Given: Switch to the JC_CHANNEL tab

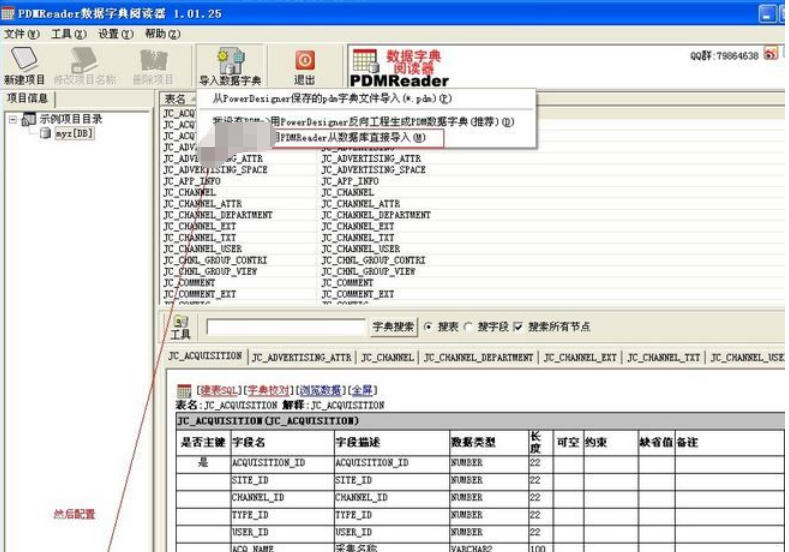Looking at the screenshot, I should click(x=387, y=357).
